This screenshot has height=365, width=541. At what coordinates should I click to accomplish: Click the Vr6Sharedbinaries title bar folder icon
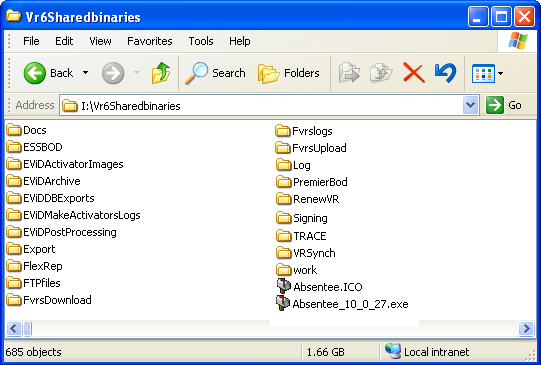coord(13,16)
